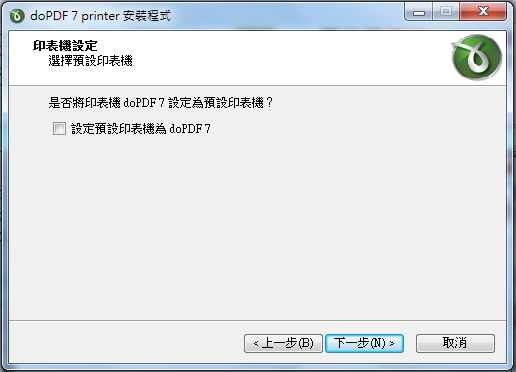Click the 是否將印表機 doPDF 7 question text
This screenshot has height=372, width=516.
[x=161, y=103]
